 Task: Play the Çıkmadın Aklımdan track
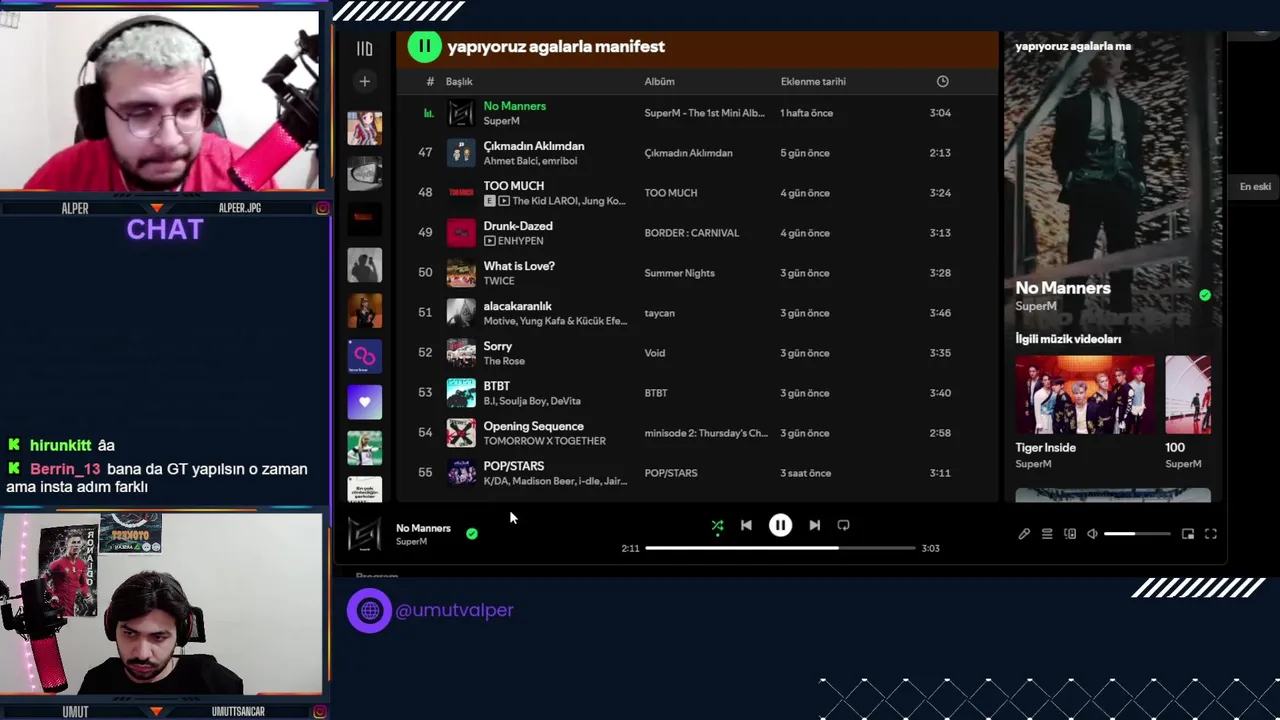(x=697, y=153)
